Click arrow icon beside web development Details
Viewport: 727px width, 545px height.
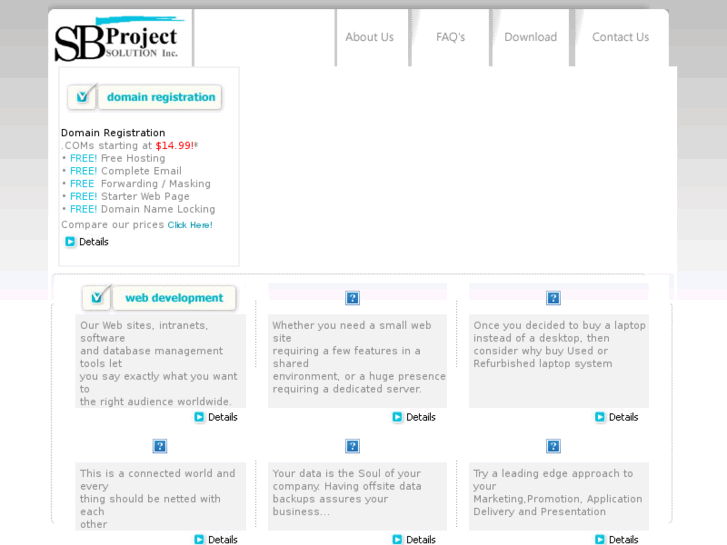(x=199, y=417)
